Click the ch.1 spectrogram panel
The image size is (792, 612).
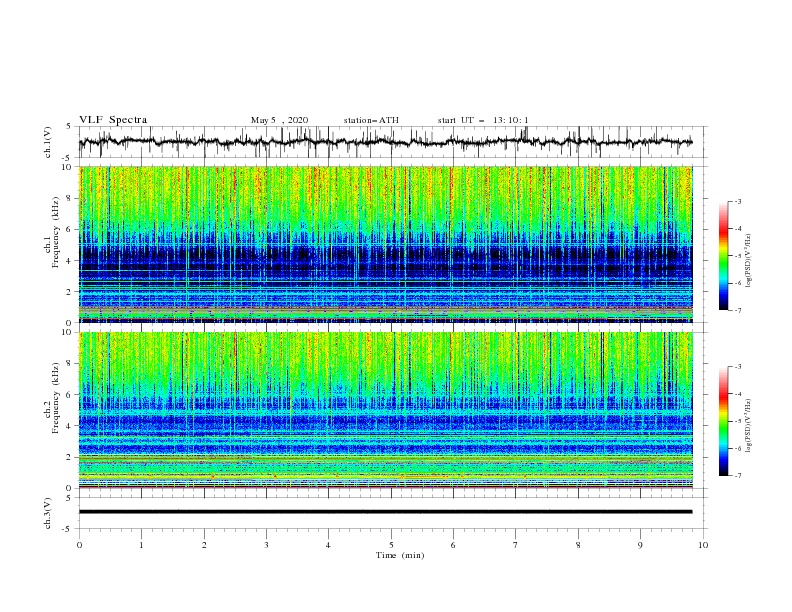[x=385, y=244]
